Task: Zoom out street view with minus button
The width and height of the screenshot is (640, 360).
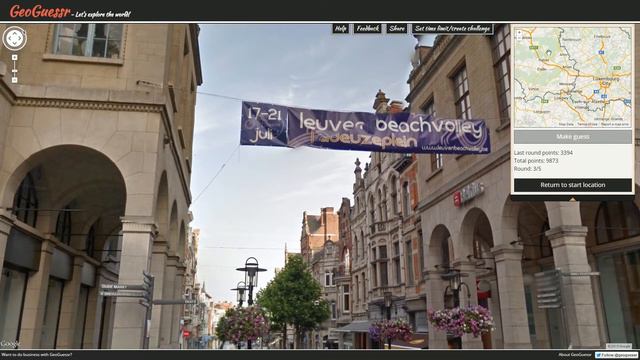Action: pyautogui.click(x=14, y=80)
